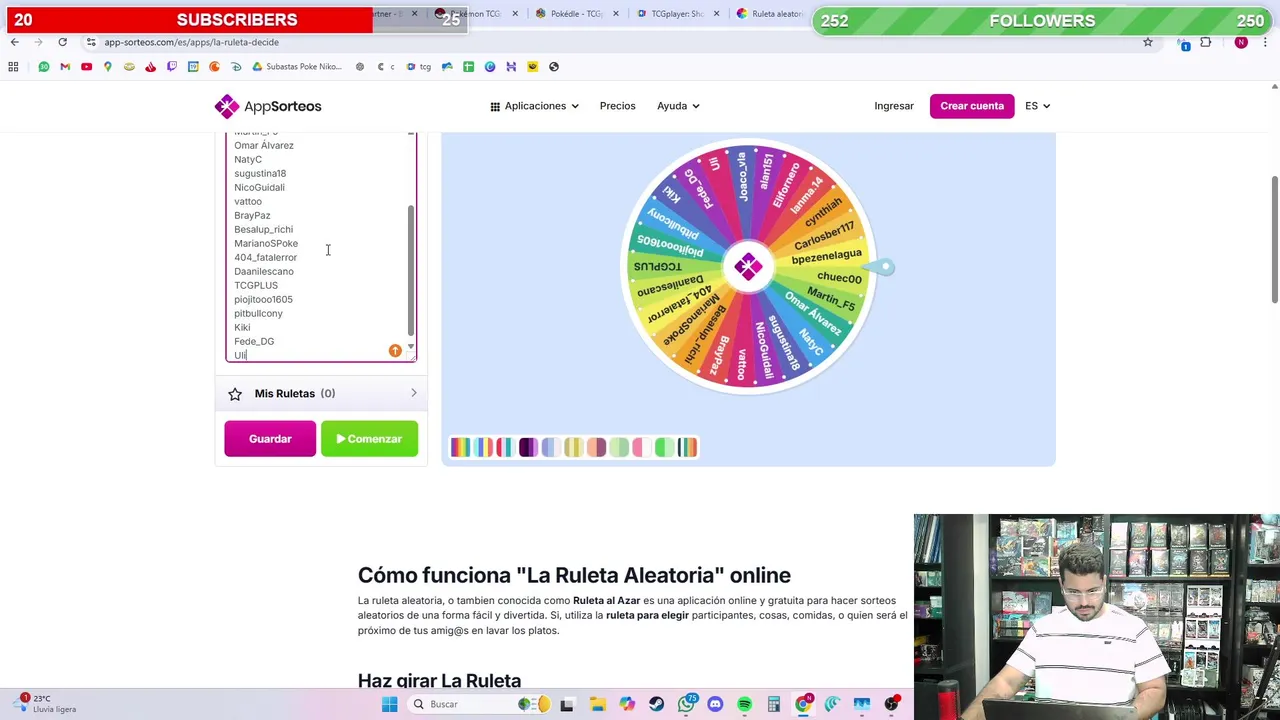Viewport: 1280px width, 720px height.
Task: Click the star icon beside Mis Ruletas
Action: 235,394
